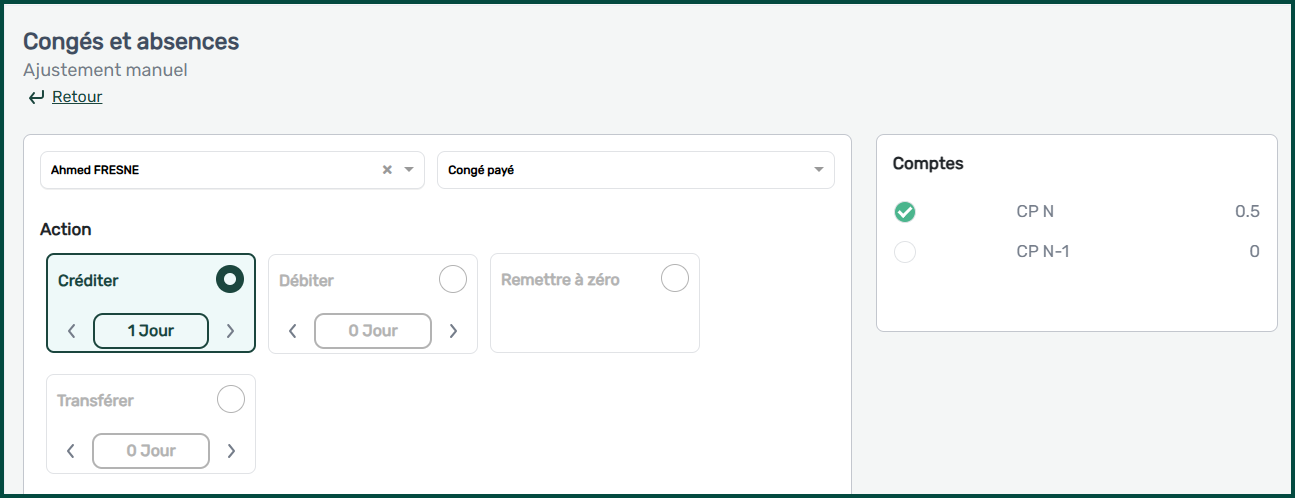1295x498 pixels.
Task: Increase the Débiter day count
Action: (453, 331)
